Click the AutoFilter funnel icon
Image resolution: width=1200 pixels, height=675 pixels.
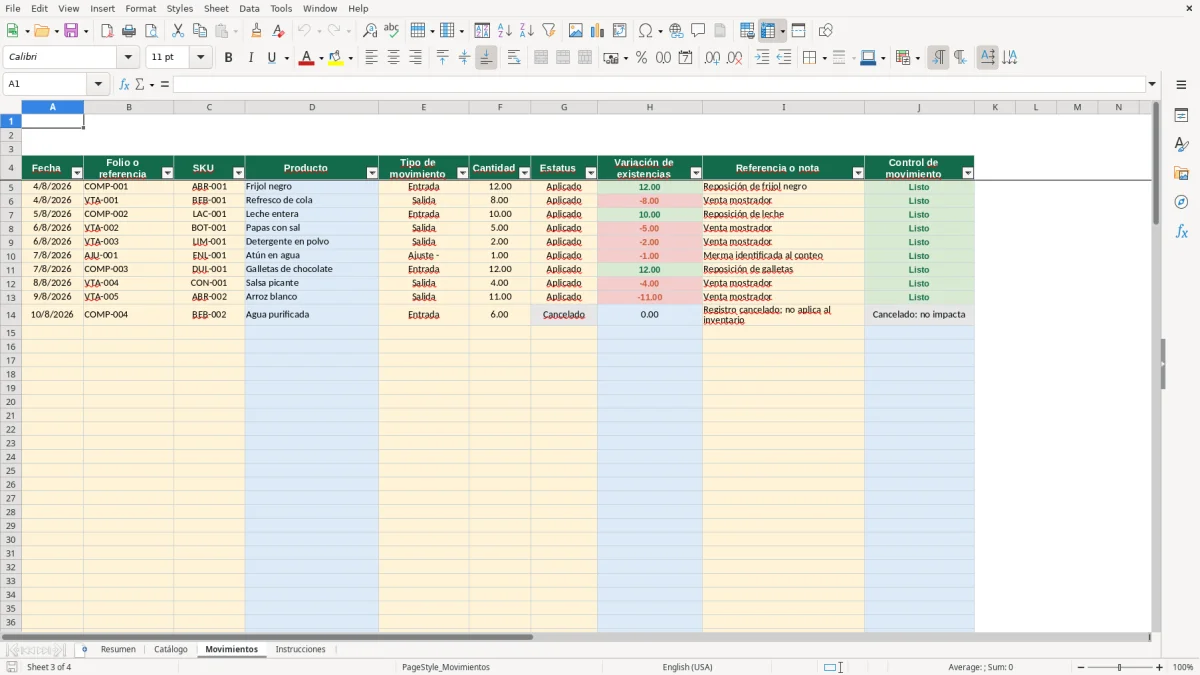pos(549,31)
